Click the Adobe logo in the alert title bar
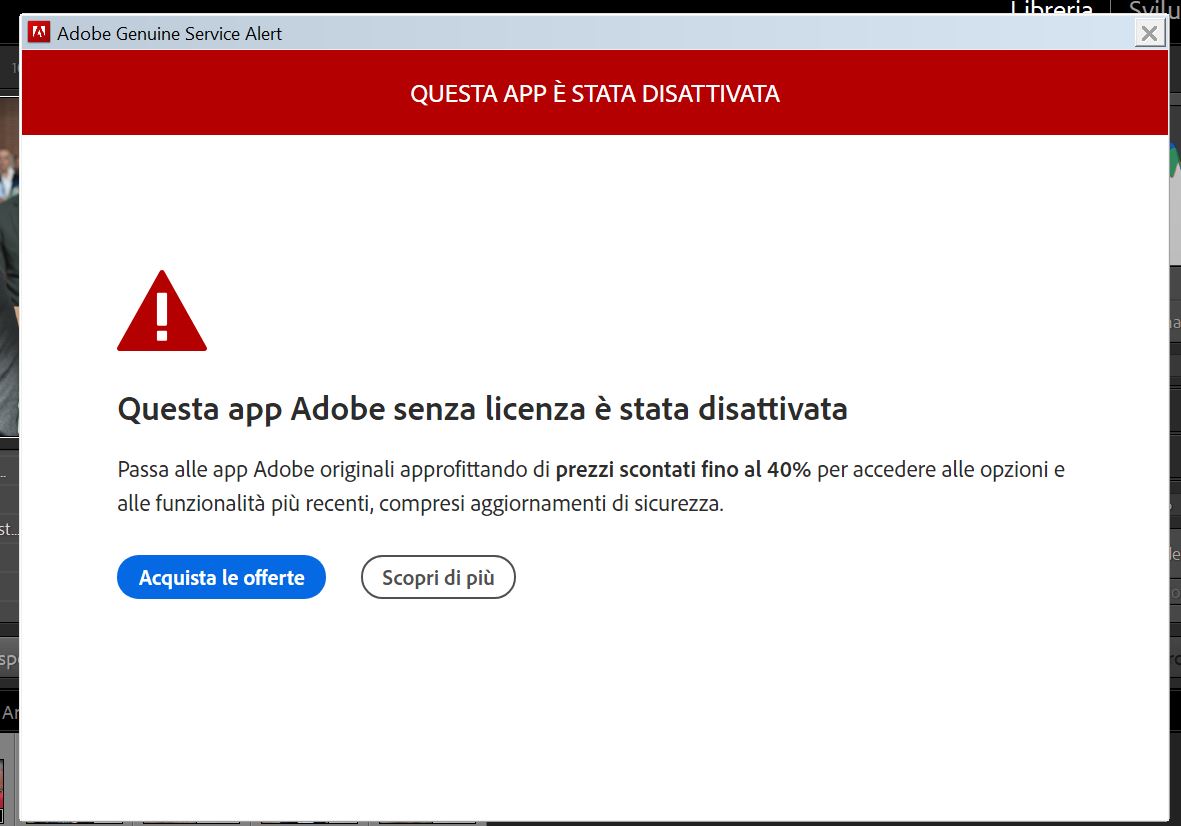The image size is (1181, 826). 39,32
